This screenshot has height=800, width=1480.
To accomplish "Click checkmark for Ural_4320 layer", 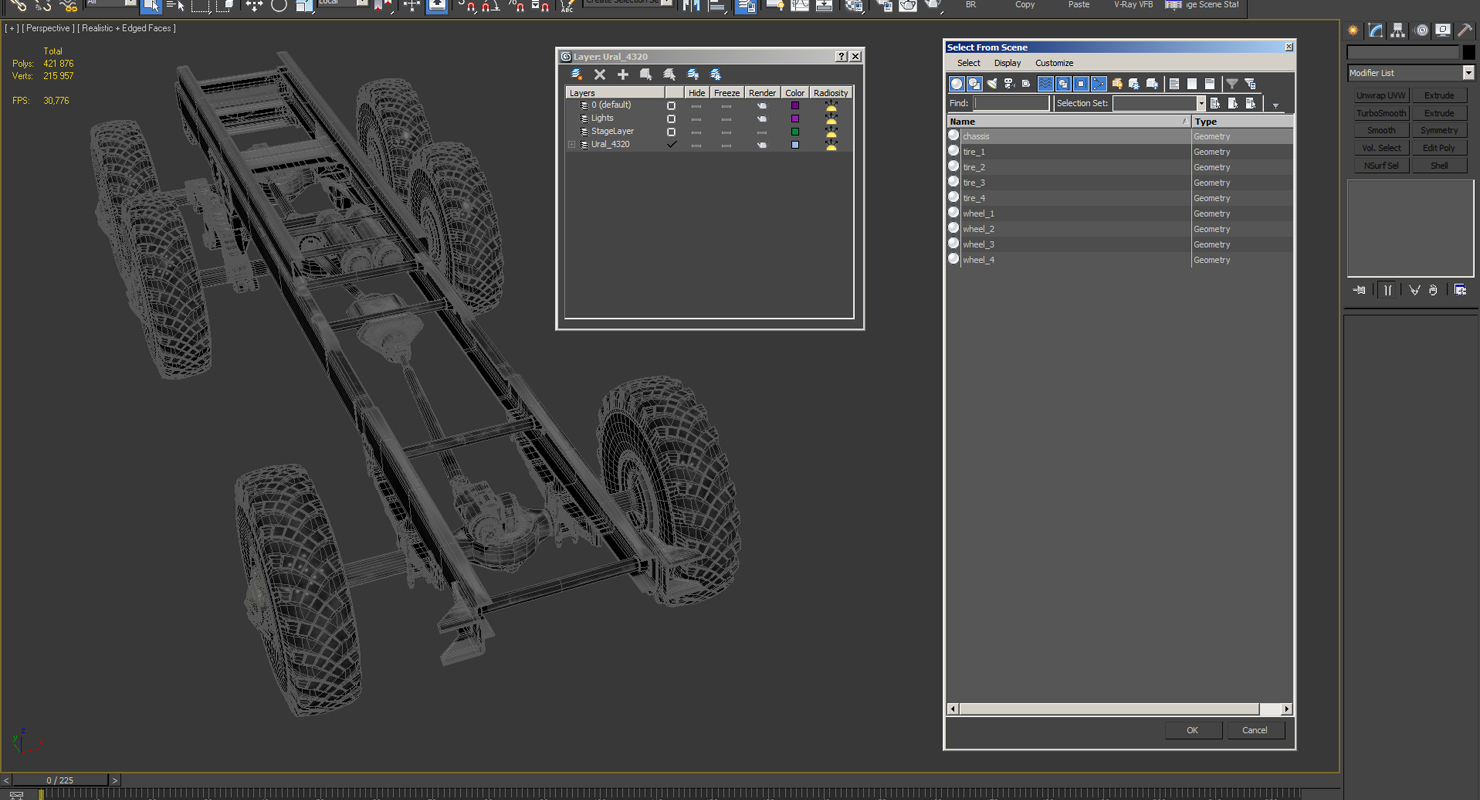I will coord(671,144).
